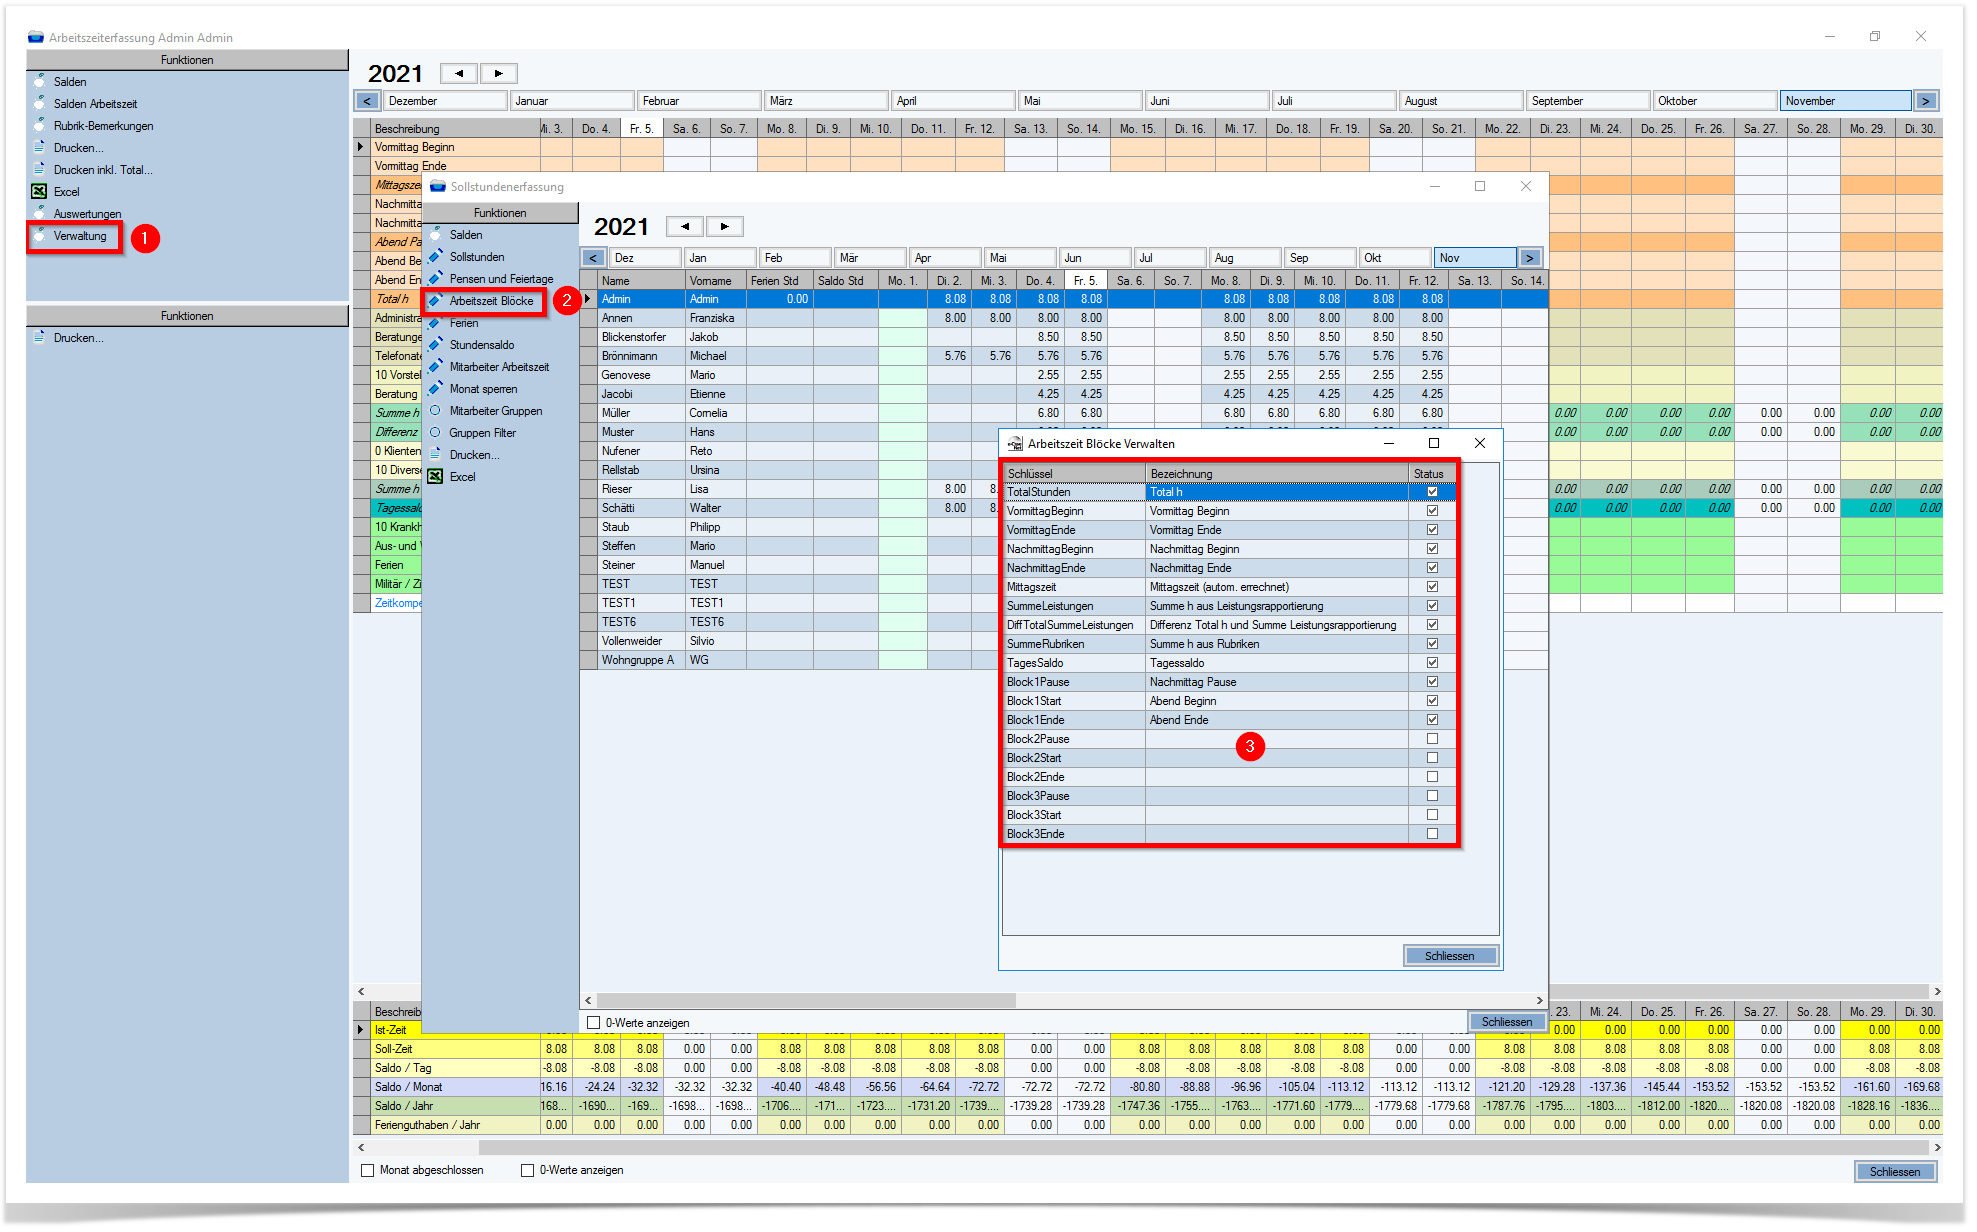The width and height of the screenshot is (1977, 1232).
Task: Open Pensen und Feiertage
Action: pos(501,279)
